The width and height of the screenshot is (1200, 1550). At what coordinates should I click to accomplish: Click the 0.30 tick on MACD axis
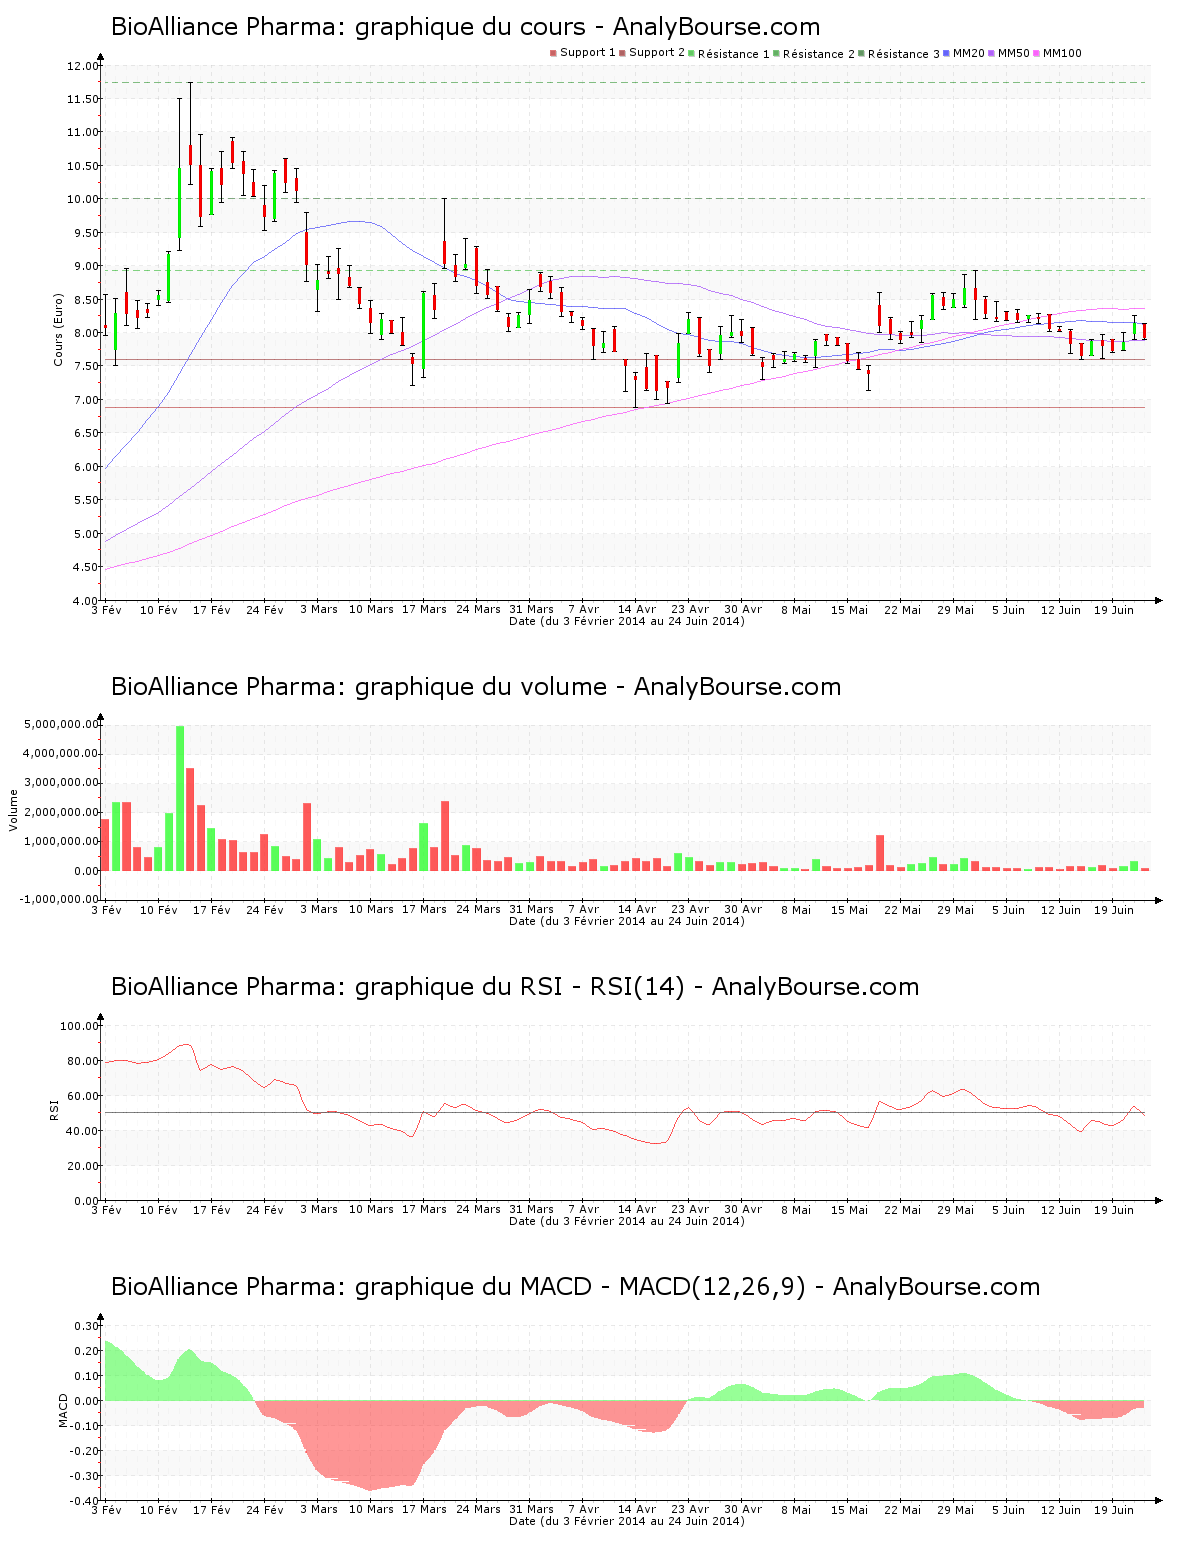pyautogui.click(x=88, y=1326)
